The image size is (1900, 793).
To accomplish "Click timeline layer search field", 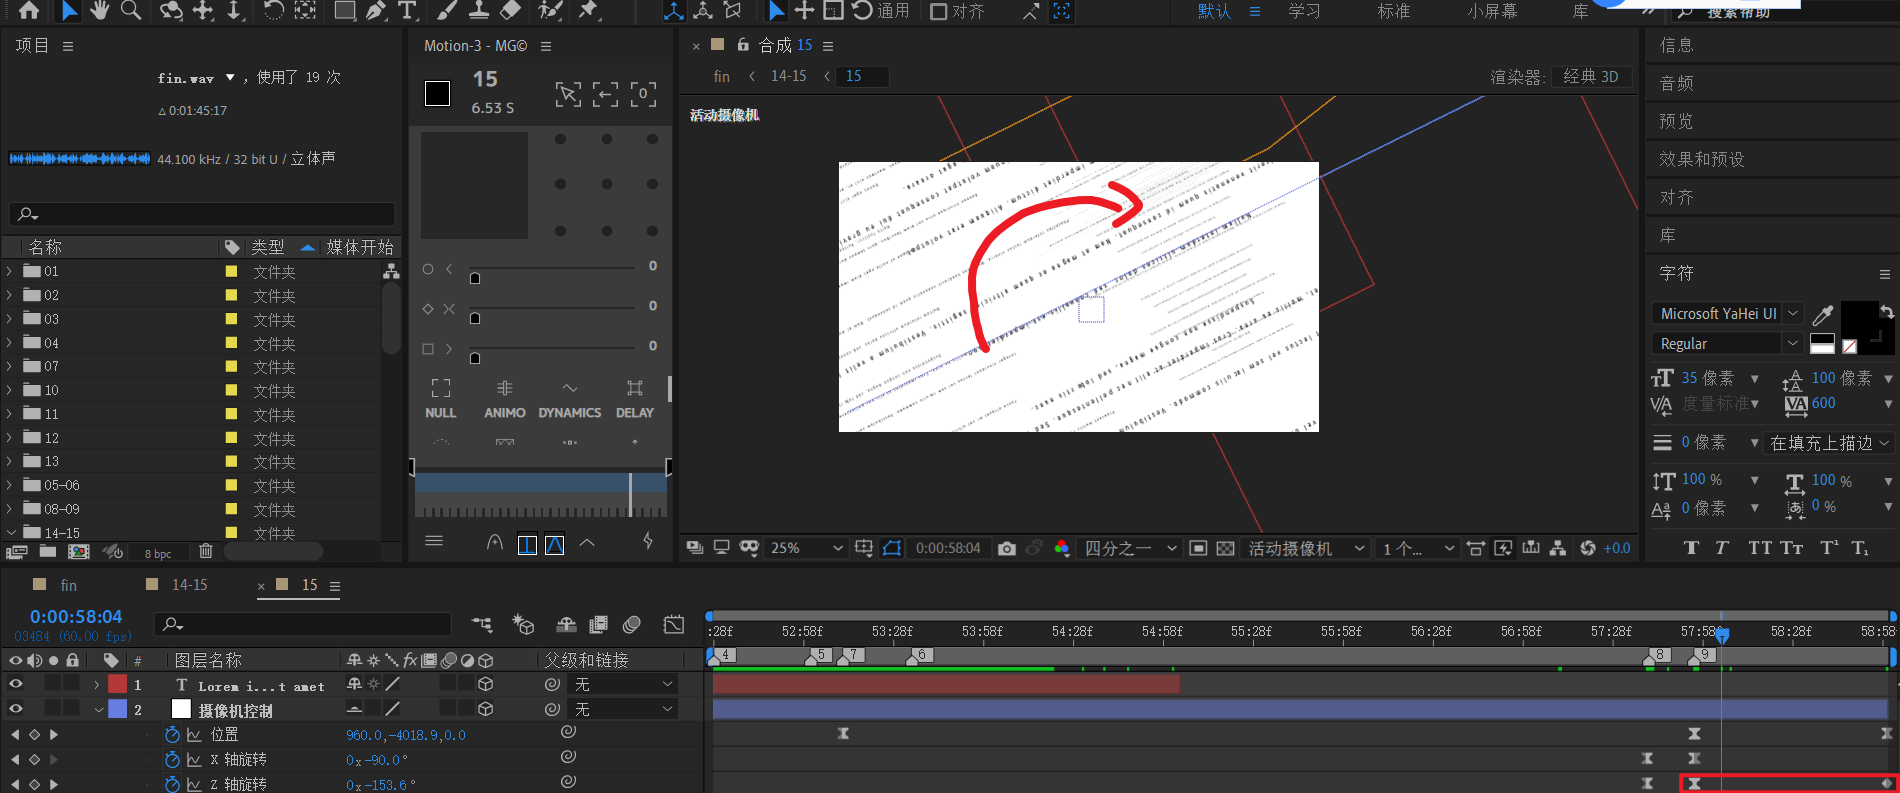I will (x=302, y=624).
